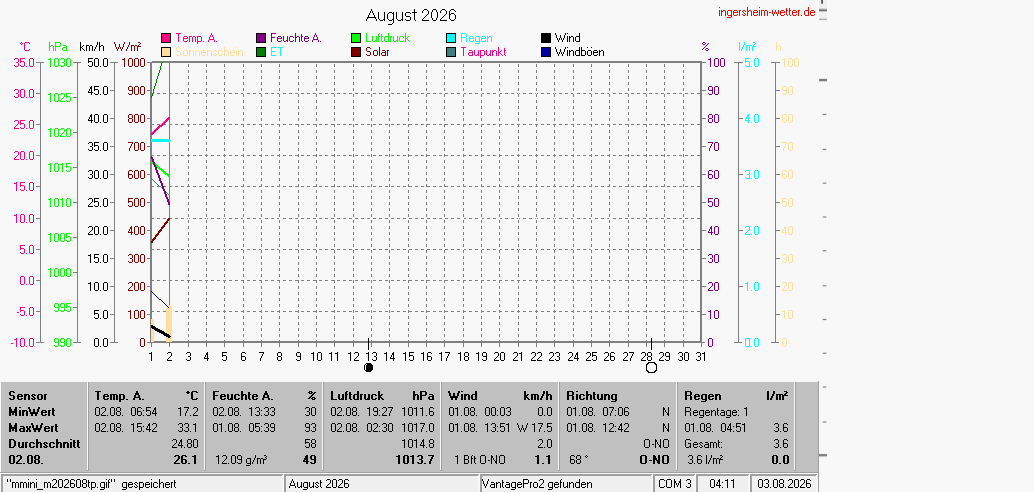Image resolution: width=1034 pixels, height=492 pixels.
Task: Click the 'Sensor' header cell in the table
Action: pos(28,396)
